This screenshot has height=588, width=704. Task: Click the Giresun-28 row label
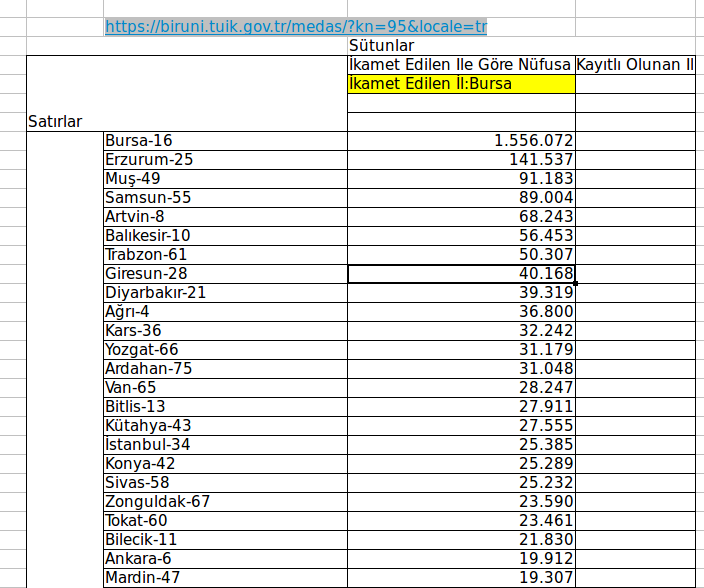(x=146, y=273)
